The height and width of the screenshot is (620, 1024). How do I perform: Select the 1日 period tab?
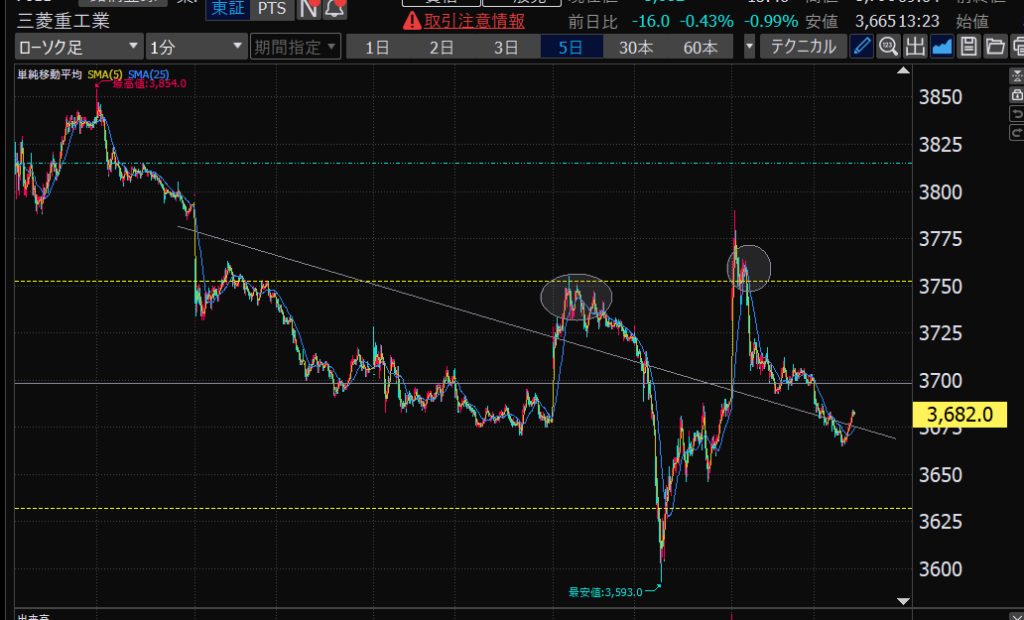click(x=378, y=46)
